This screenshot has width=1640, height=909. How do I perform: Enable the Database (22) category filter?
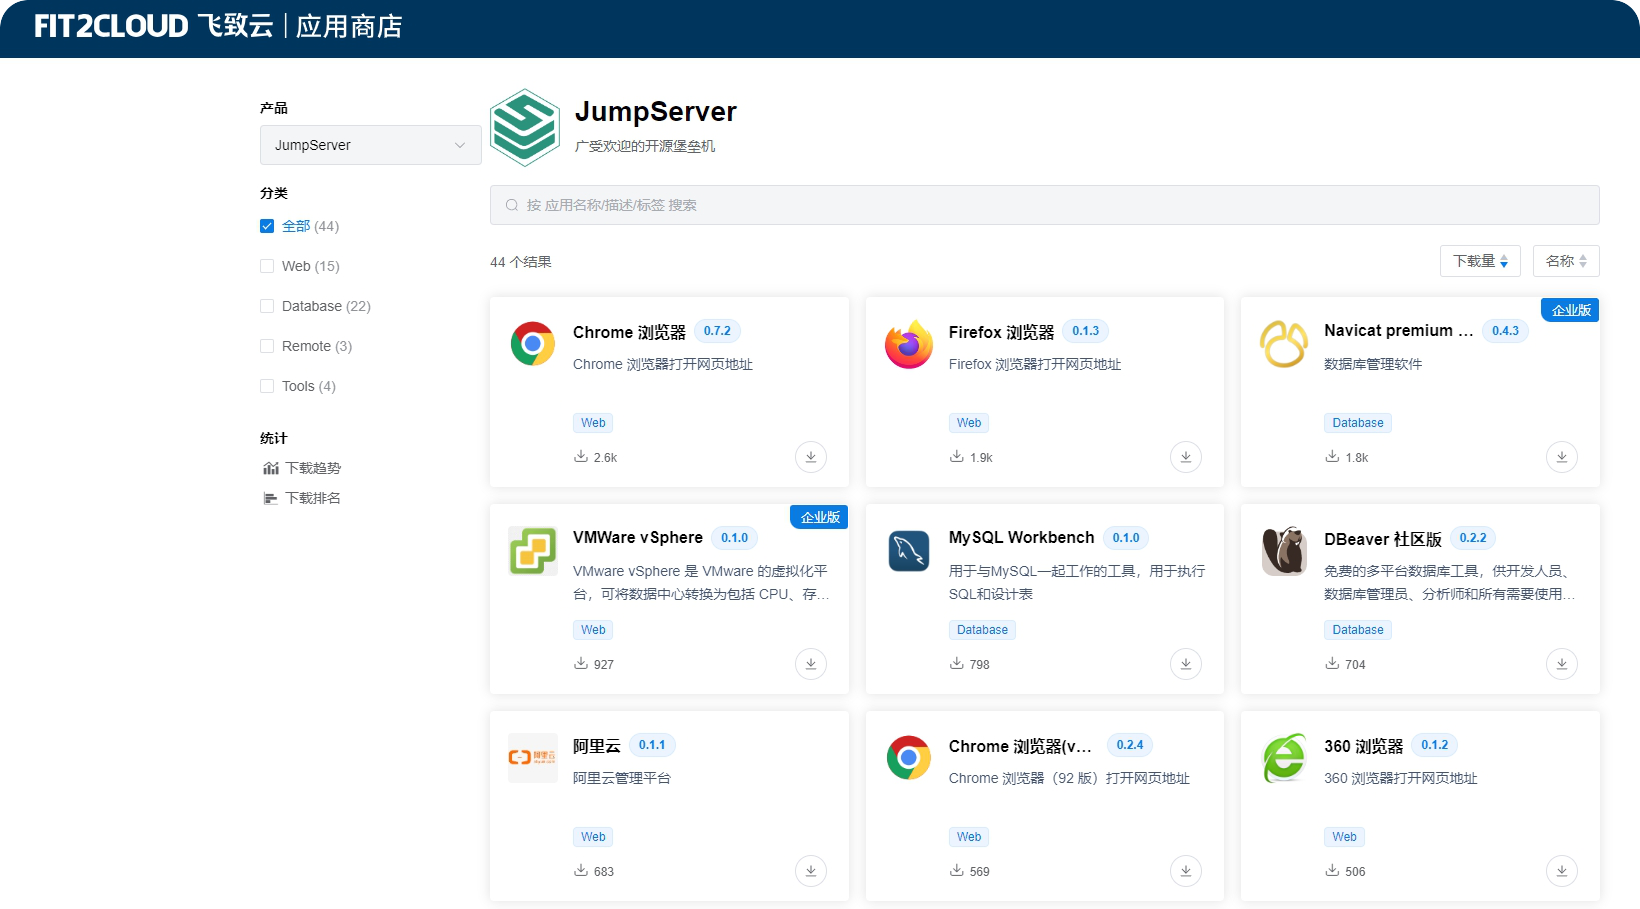(x=267, y=306)
